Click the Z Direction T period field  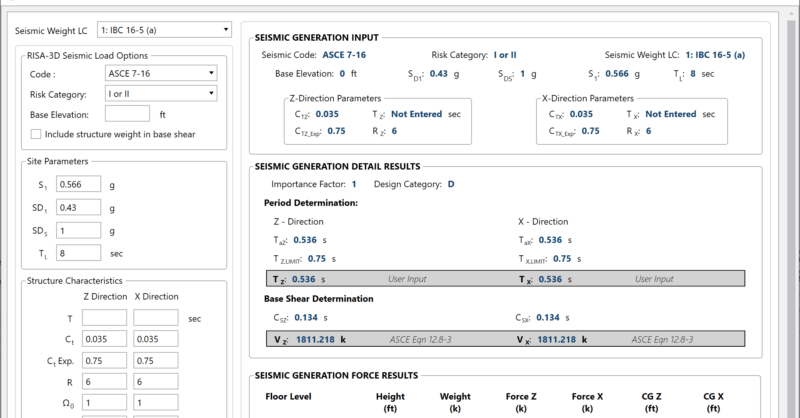(104, 318)
